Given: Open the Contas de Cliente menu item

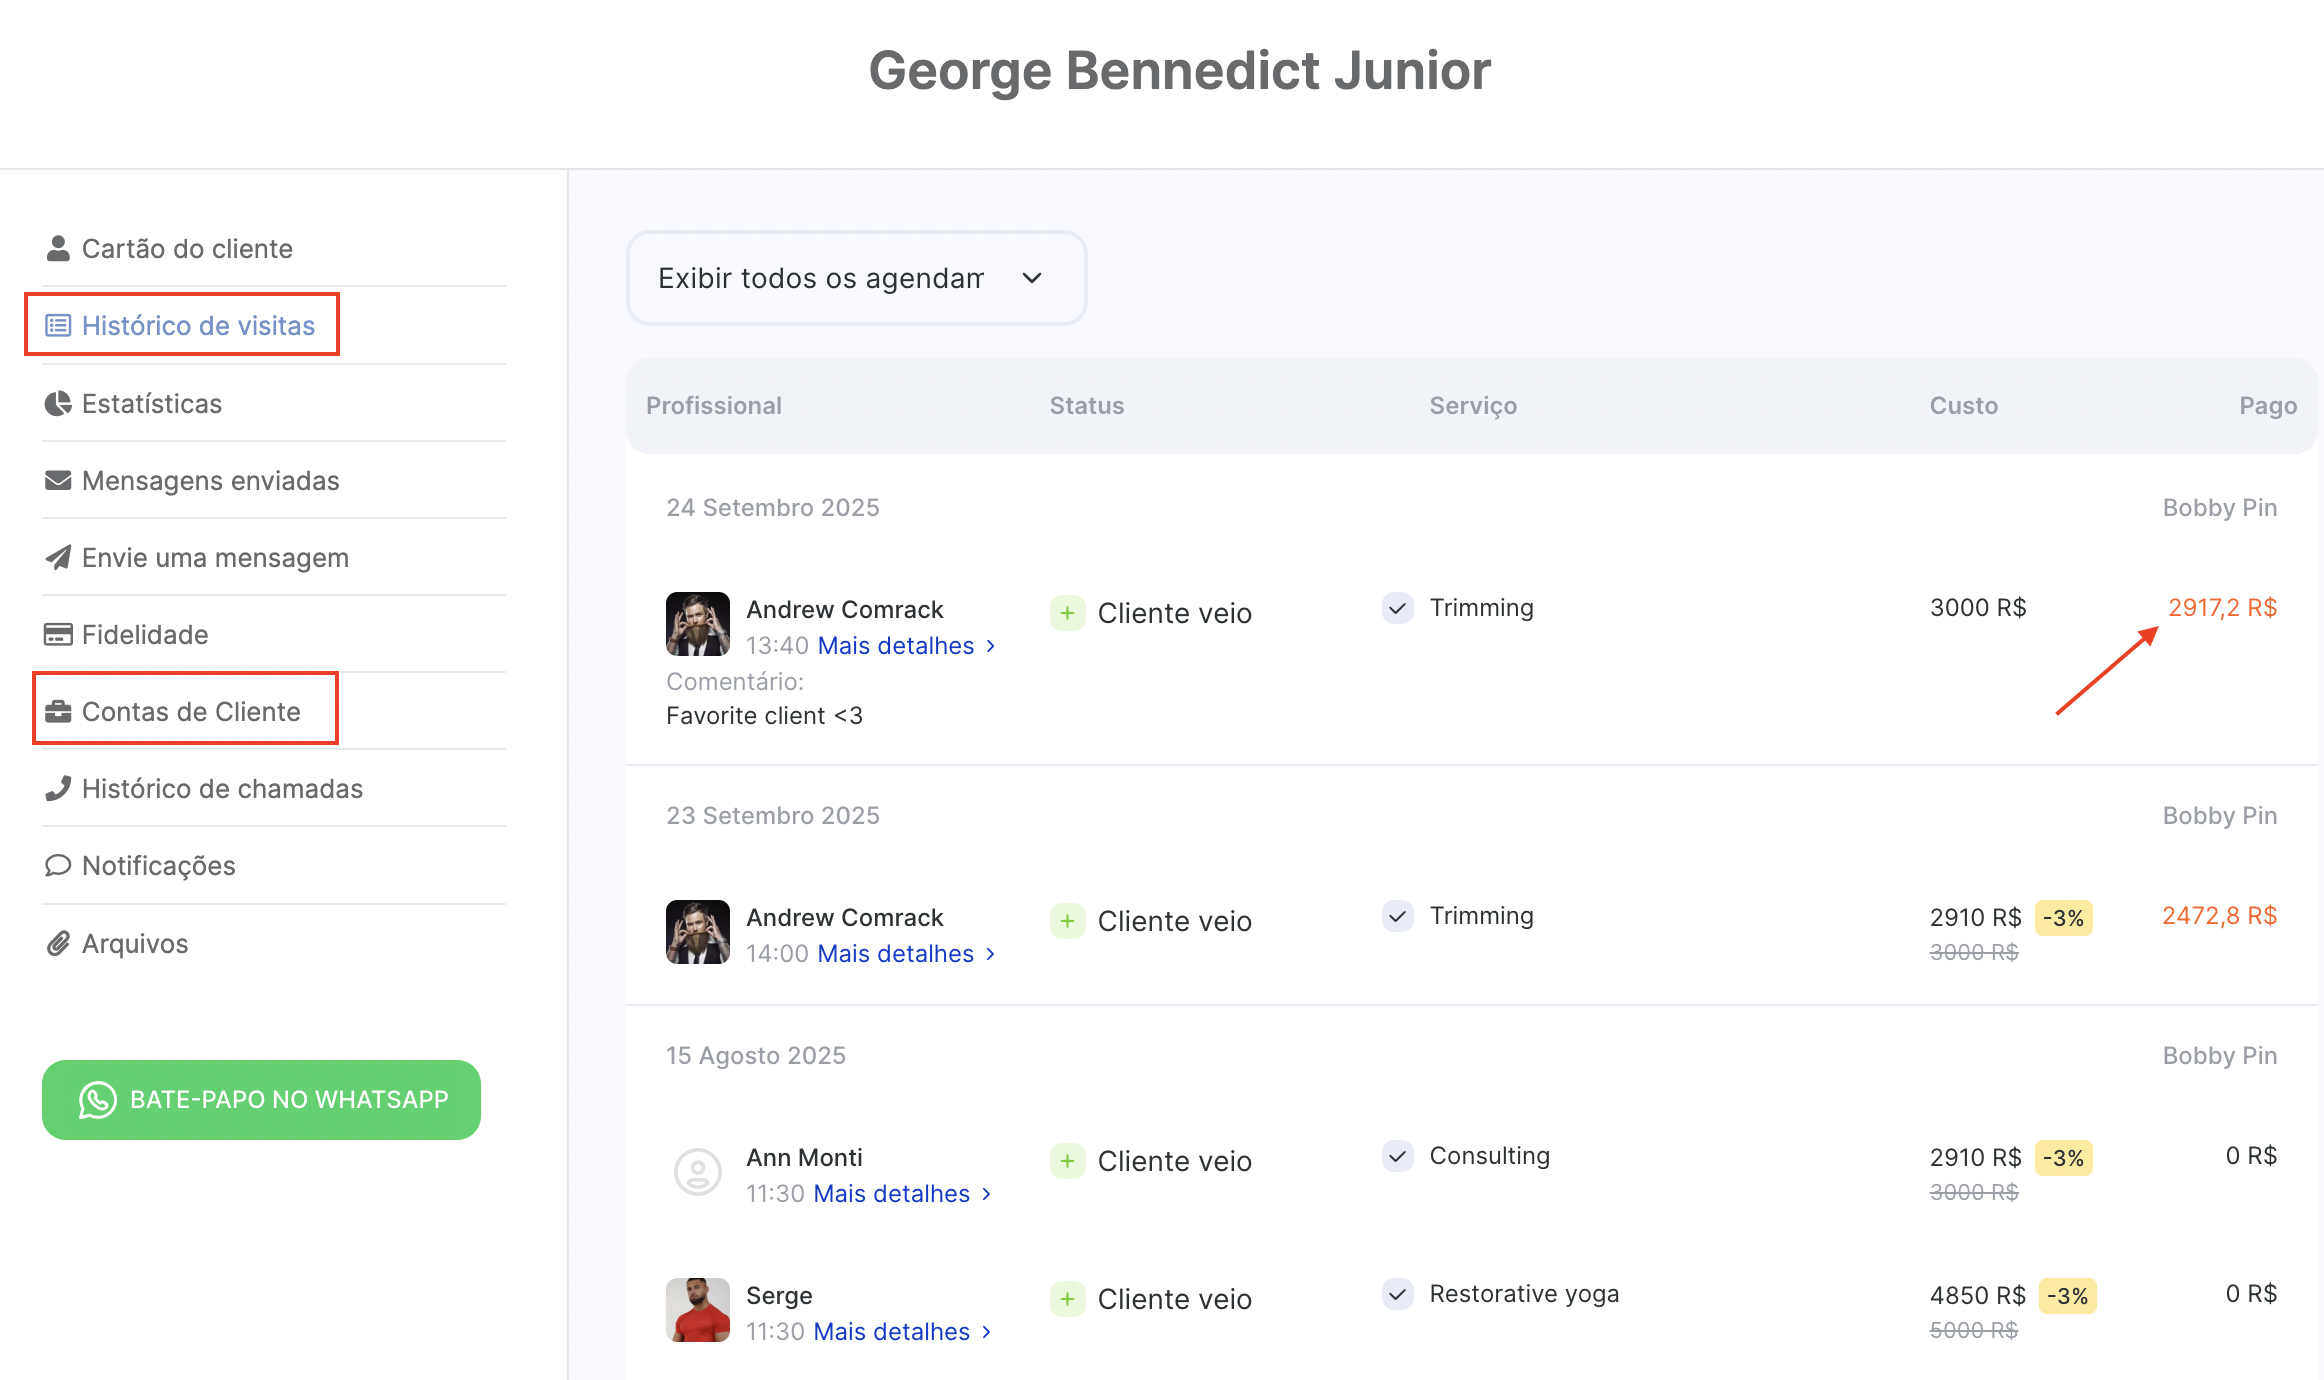Looking at the screenshot, I should point(190,711).
